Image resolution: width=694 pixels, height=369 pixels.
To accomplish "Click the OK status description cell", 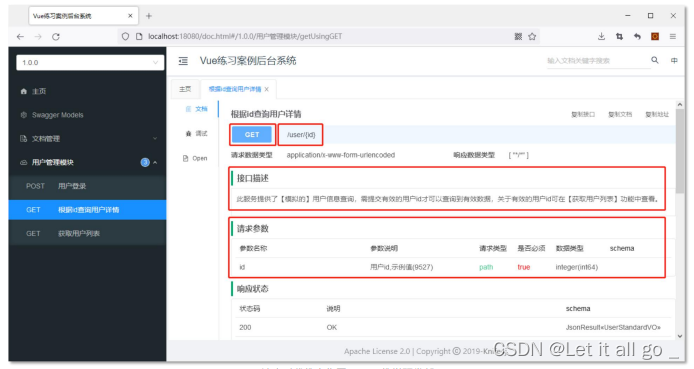I will (x=332, y=327).
